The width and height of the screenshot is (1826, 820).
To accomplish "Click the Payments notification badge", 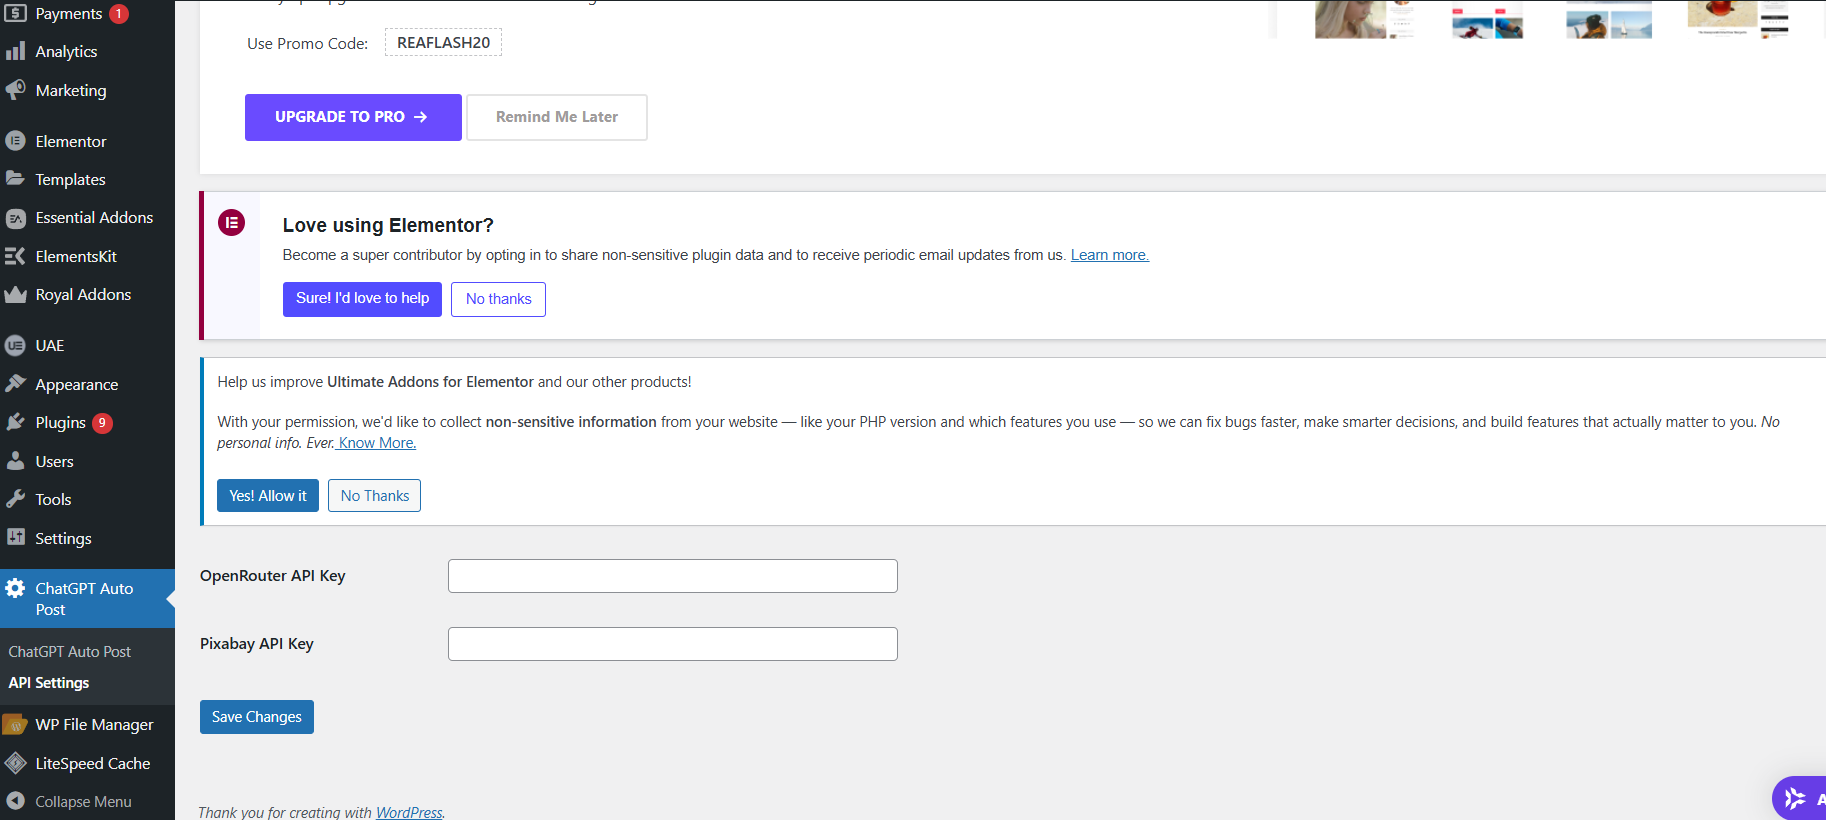I will click(x=119, y=14).
